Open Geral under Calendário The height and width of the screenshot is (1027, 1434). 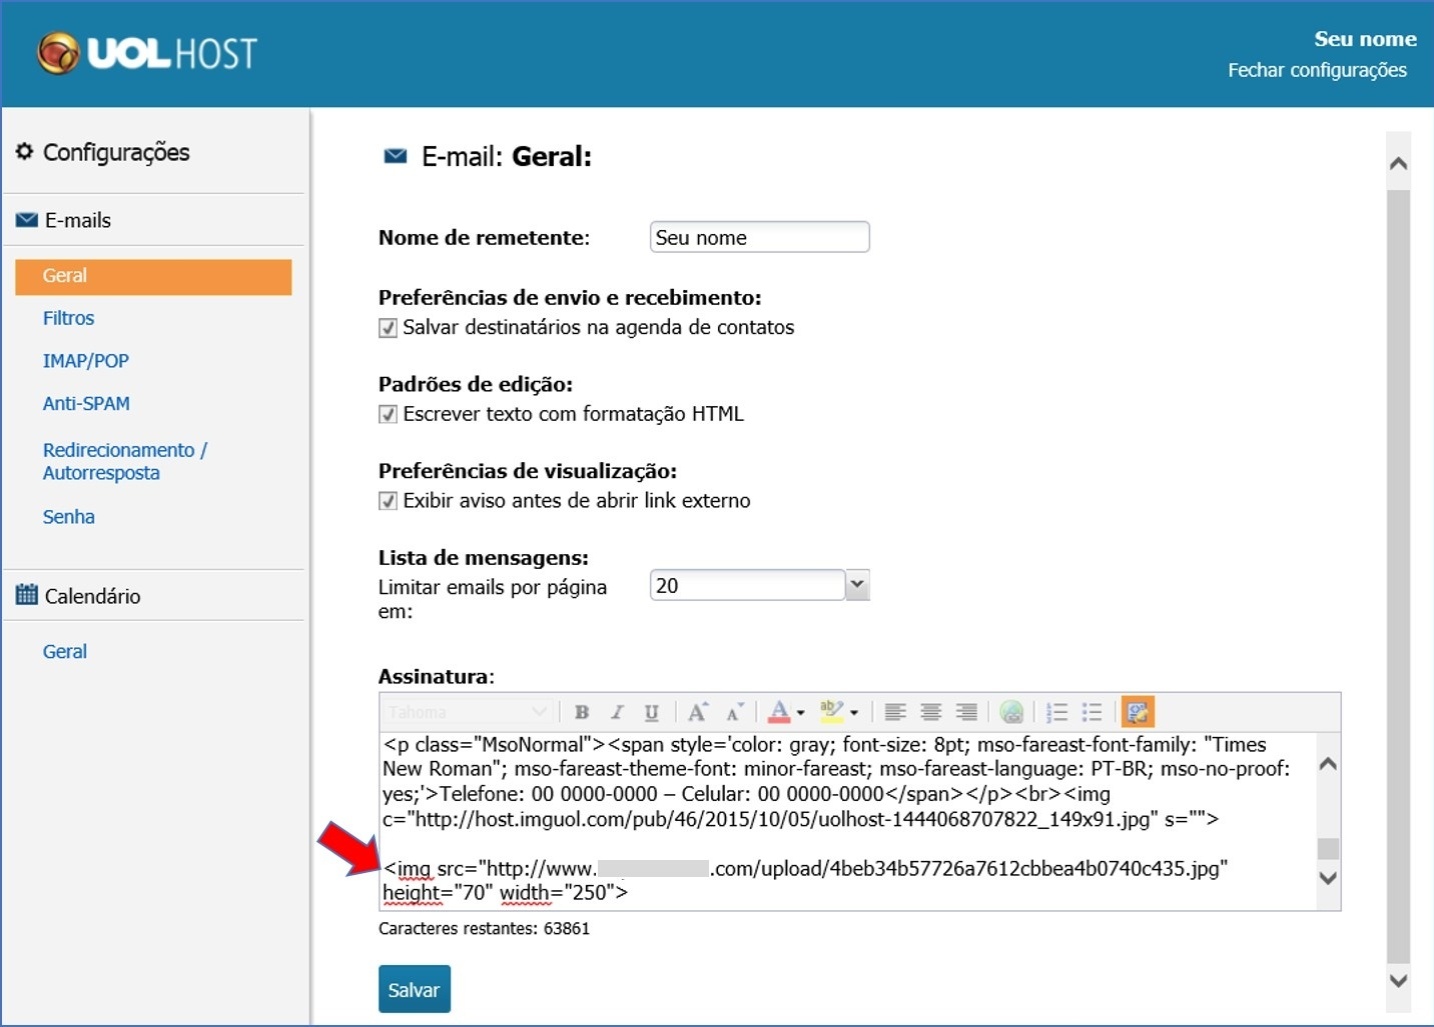coord(64,652)
